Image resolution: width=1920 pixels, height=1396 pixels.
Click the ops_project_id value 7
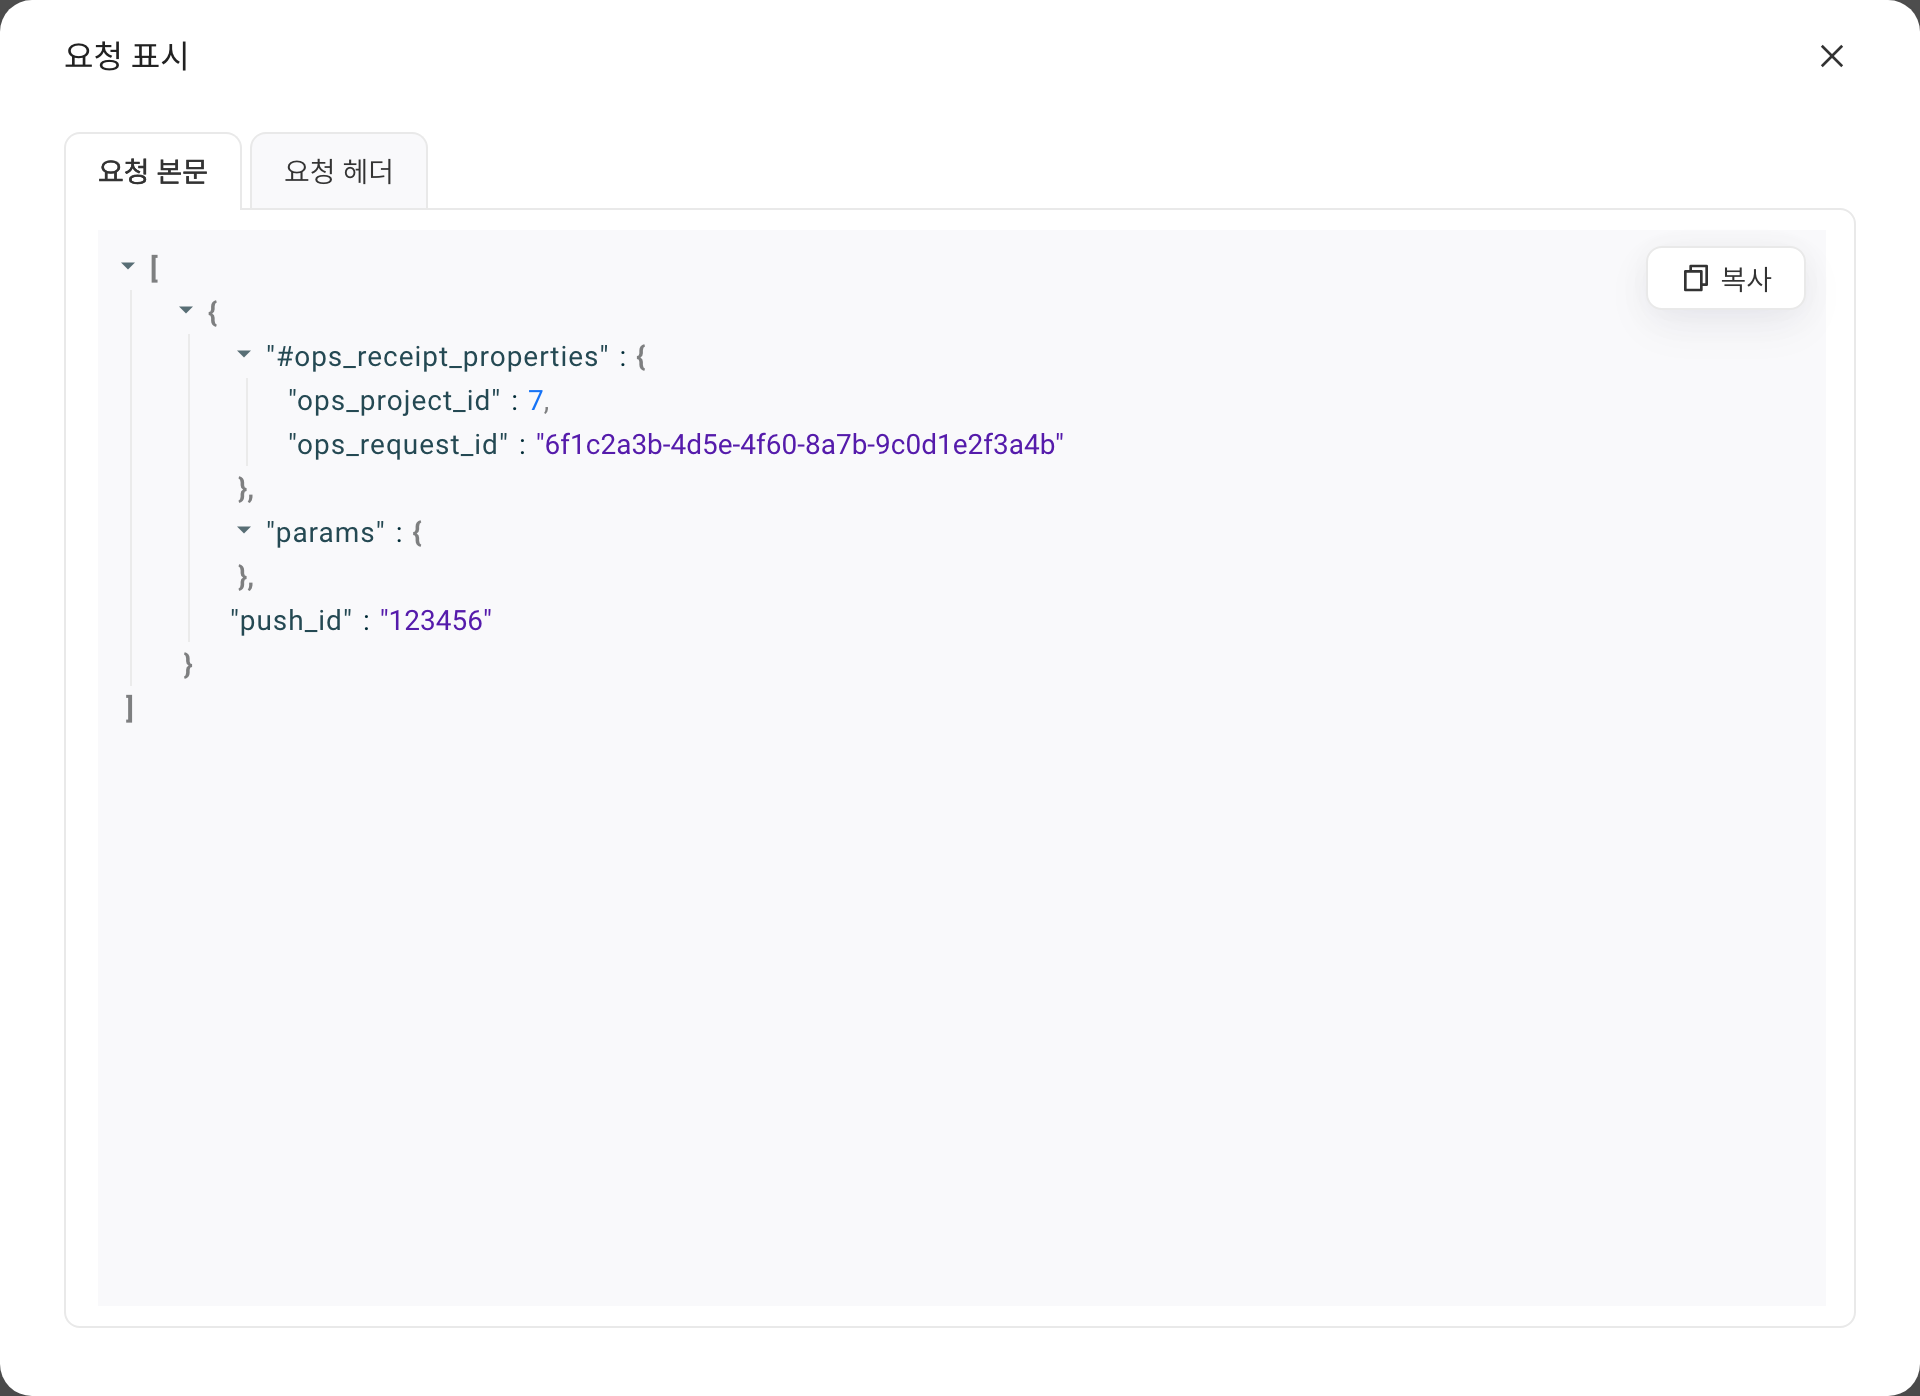pyautogui.click(x=536, y=401)
